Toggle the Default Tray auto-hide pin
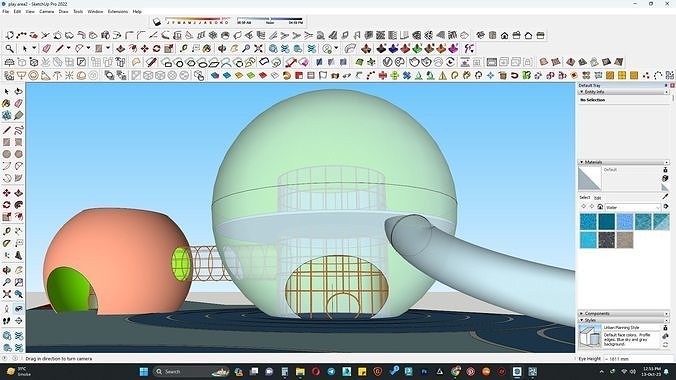The width and height of the screenshot is (676, 380). (x=666, y=85)
